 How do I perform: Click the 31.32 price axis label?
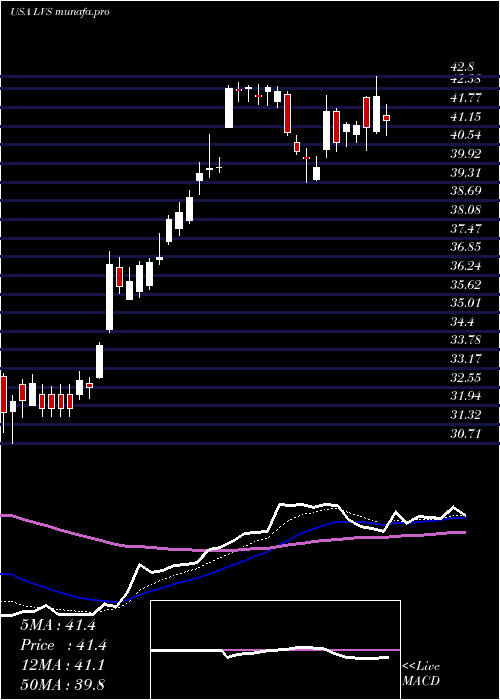466,415
